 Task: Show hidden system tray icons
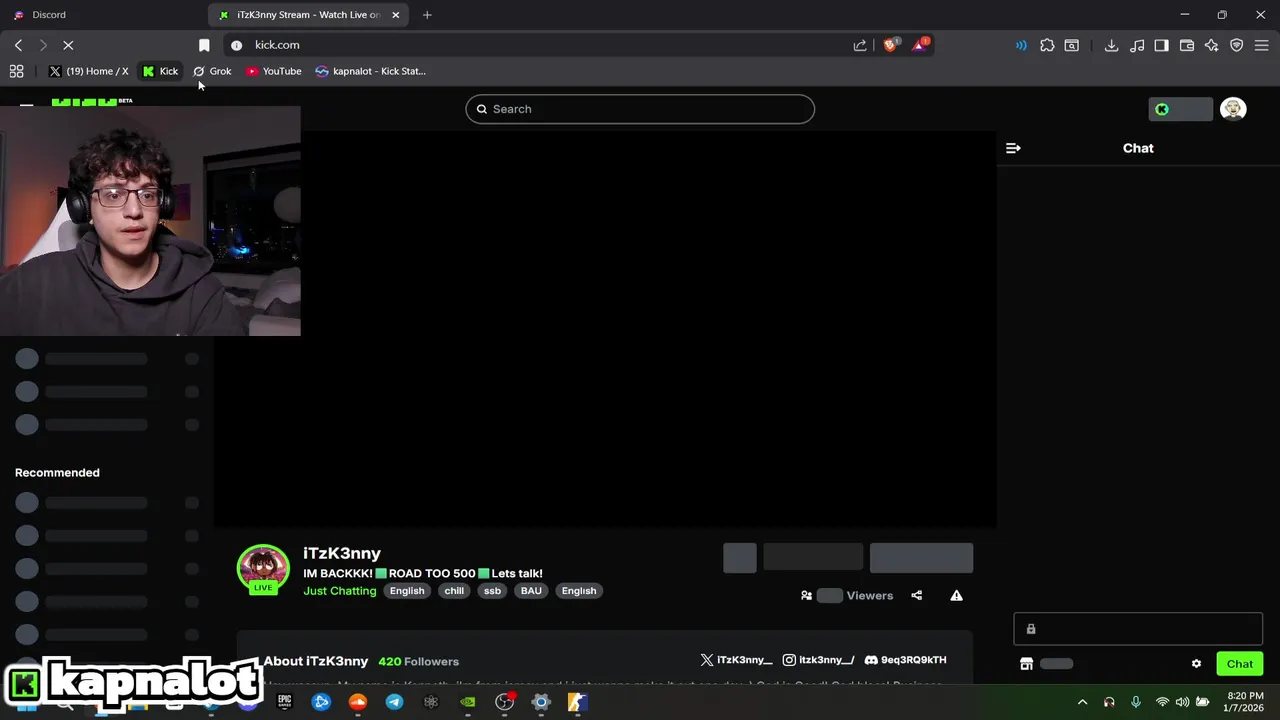tap(1082, 702)
